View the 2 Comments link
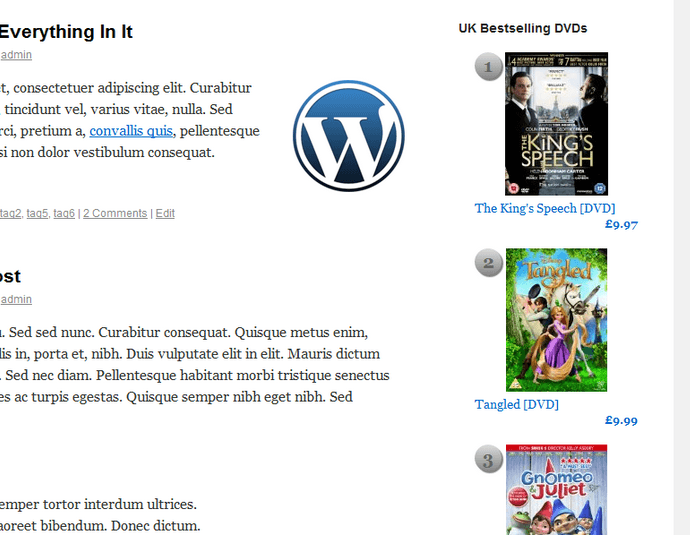 pos(115,213)
